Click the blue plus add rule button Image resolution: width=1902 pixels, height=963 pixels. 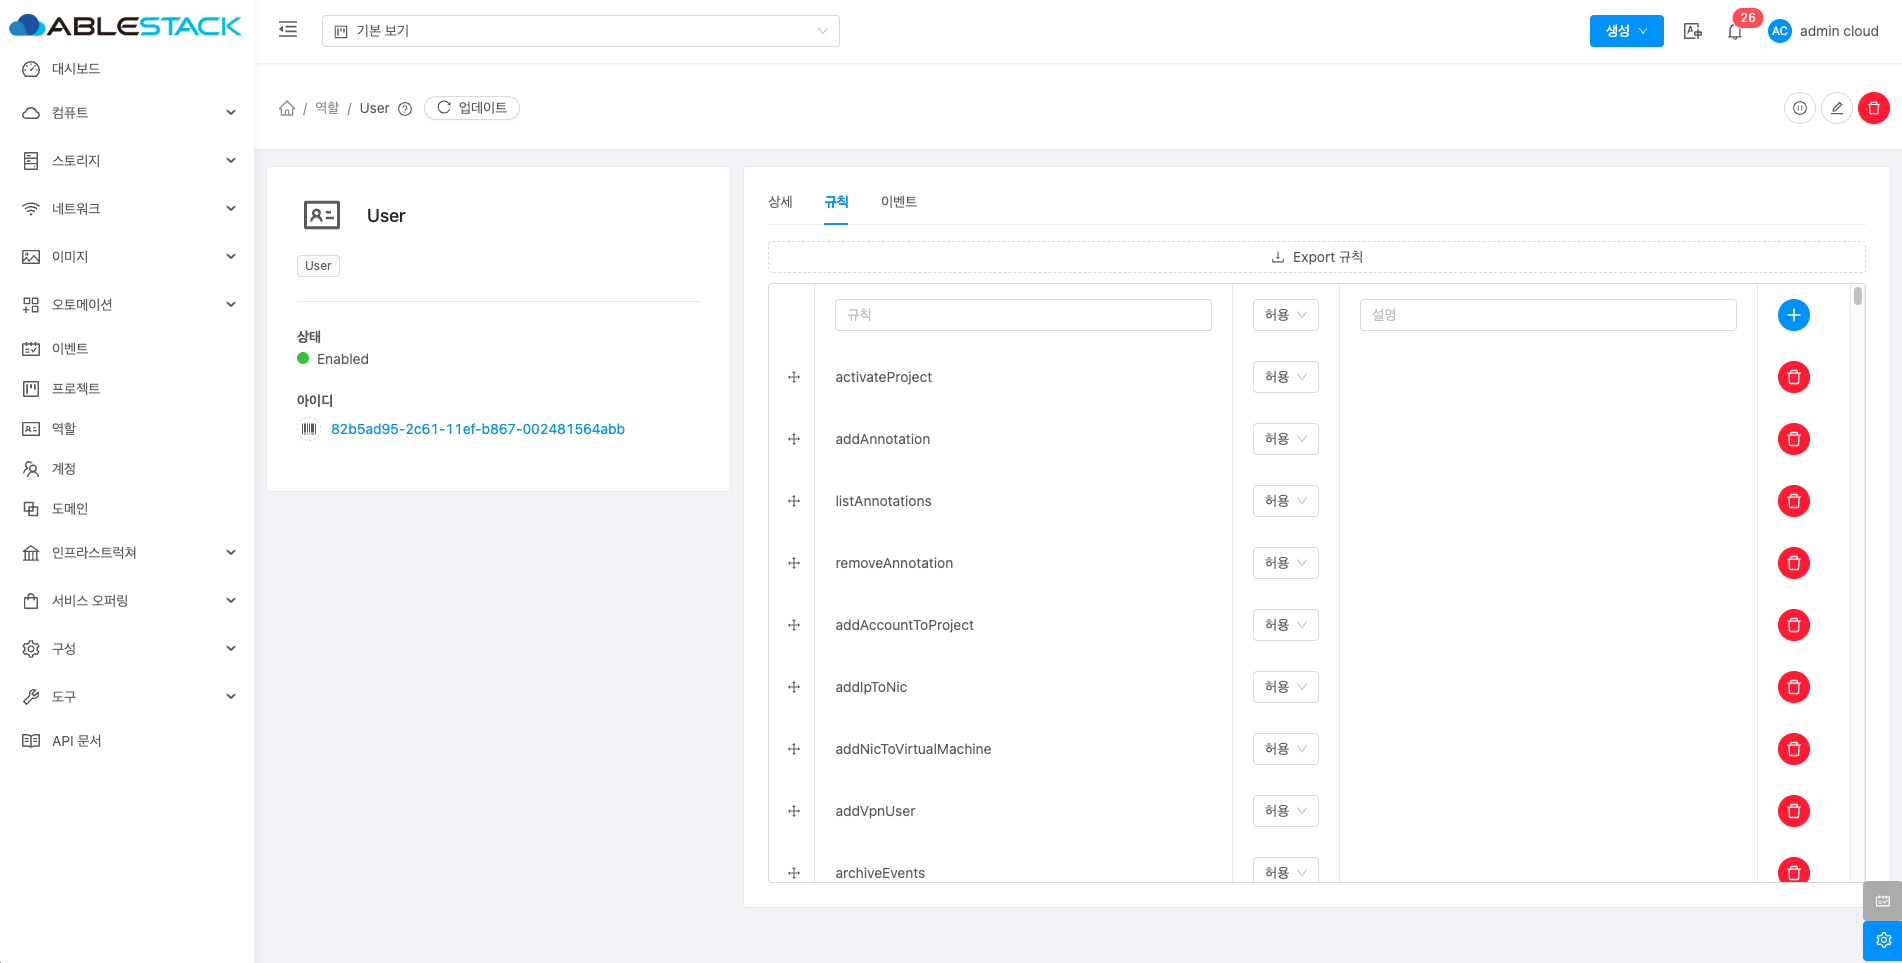(1793, 315)
